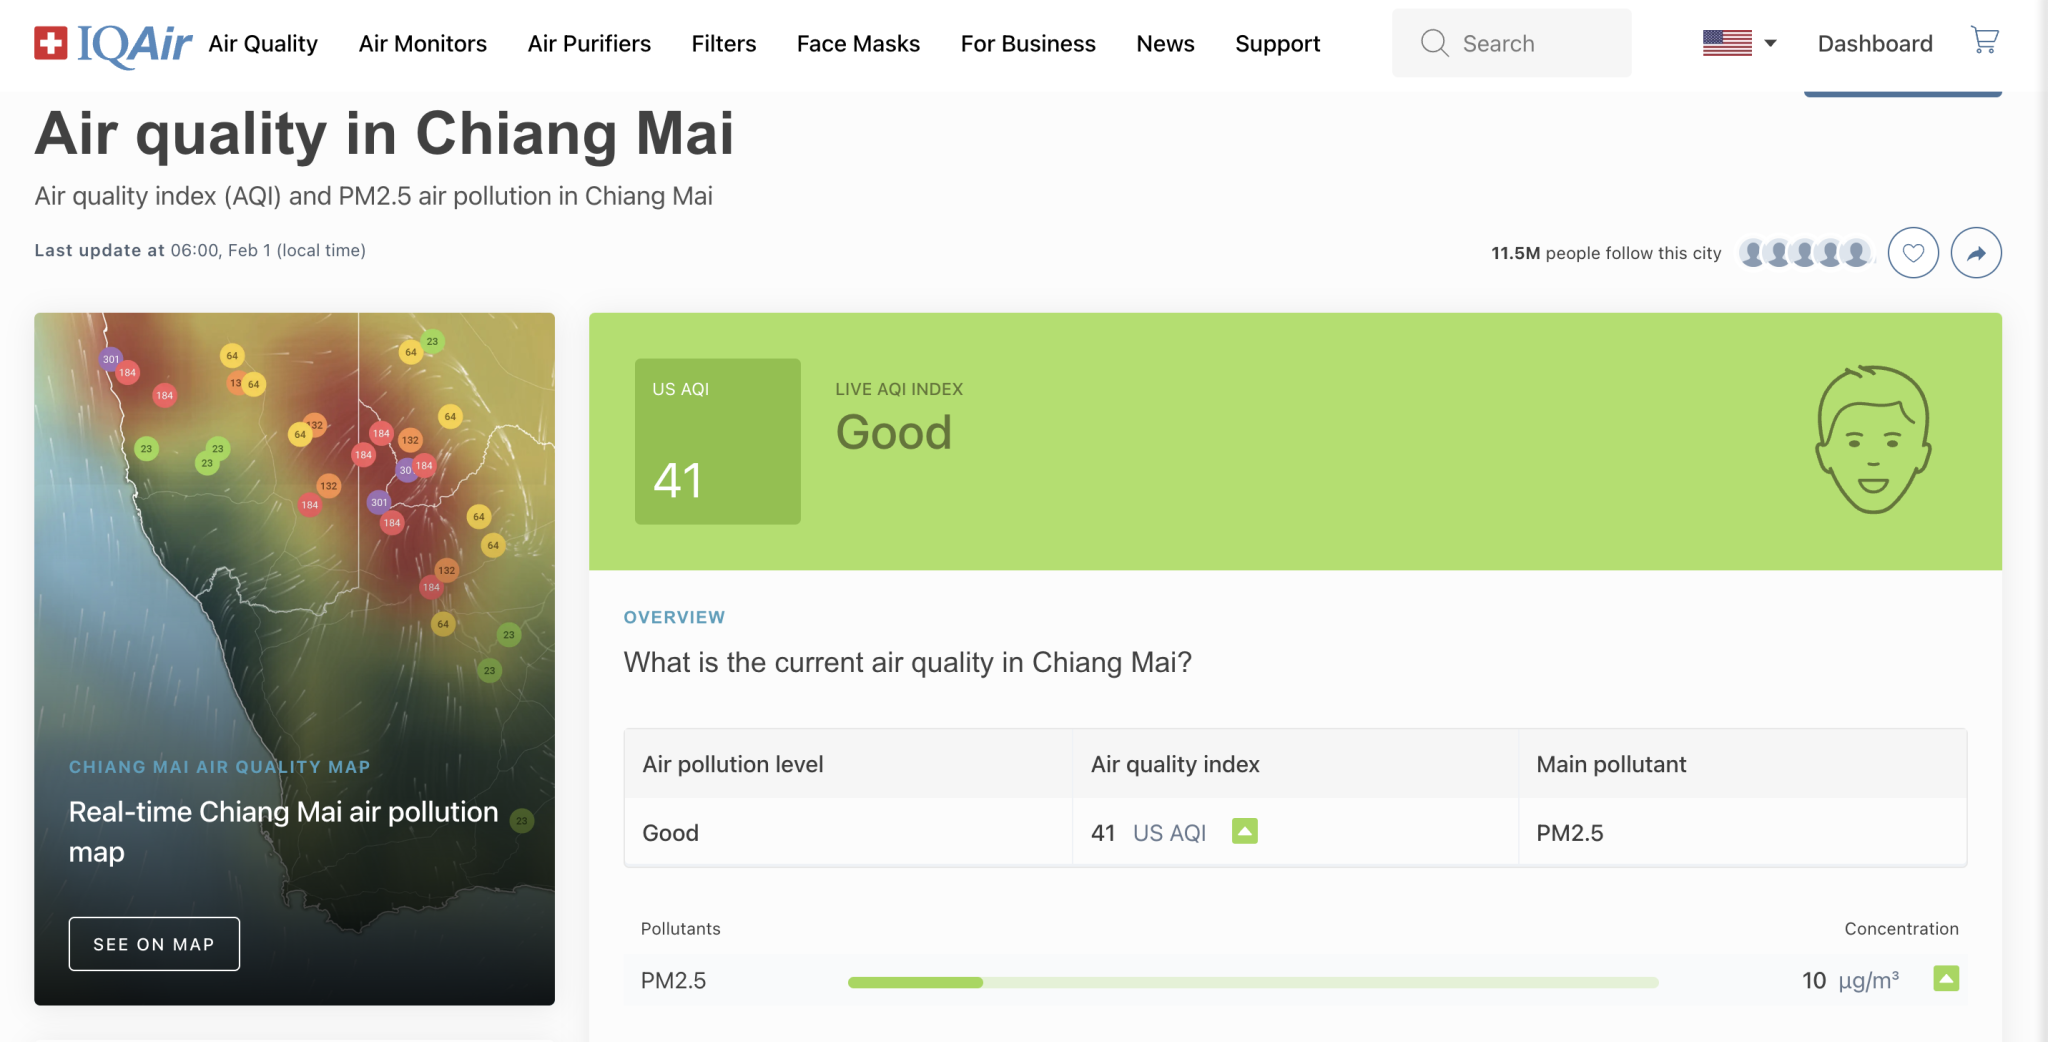Image resolution: width=2048 pixels, height=1042 pixels.
Task: Open the shopping cart icon
Action: pos(1984,41)
